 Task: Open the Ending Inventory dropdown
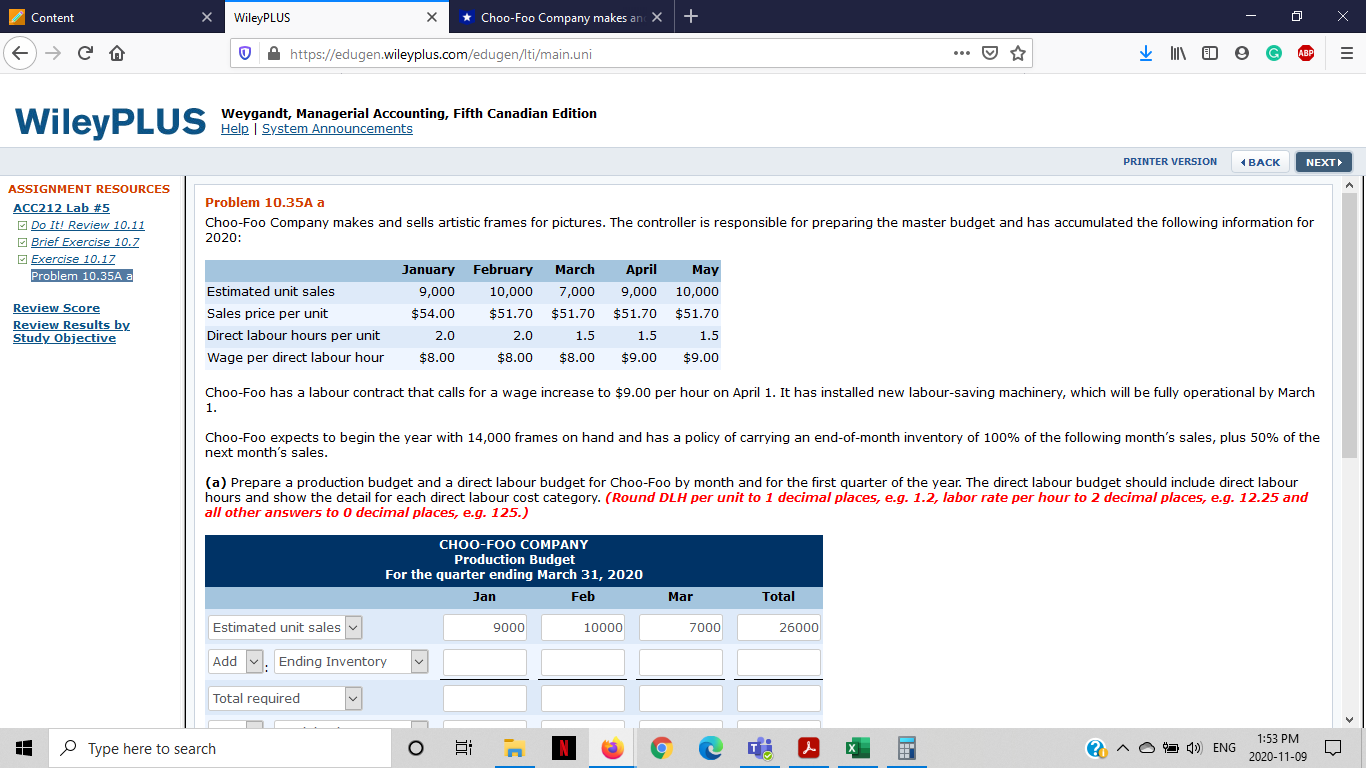(x=352, y=661)
